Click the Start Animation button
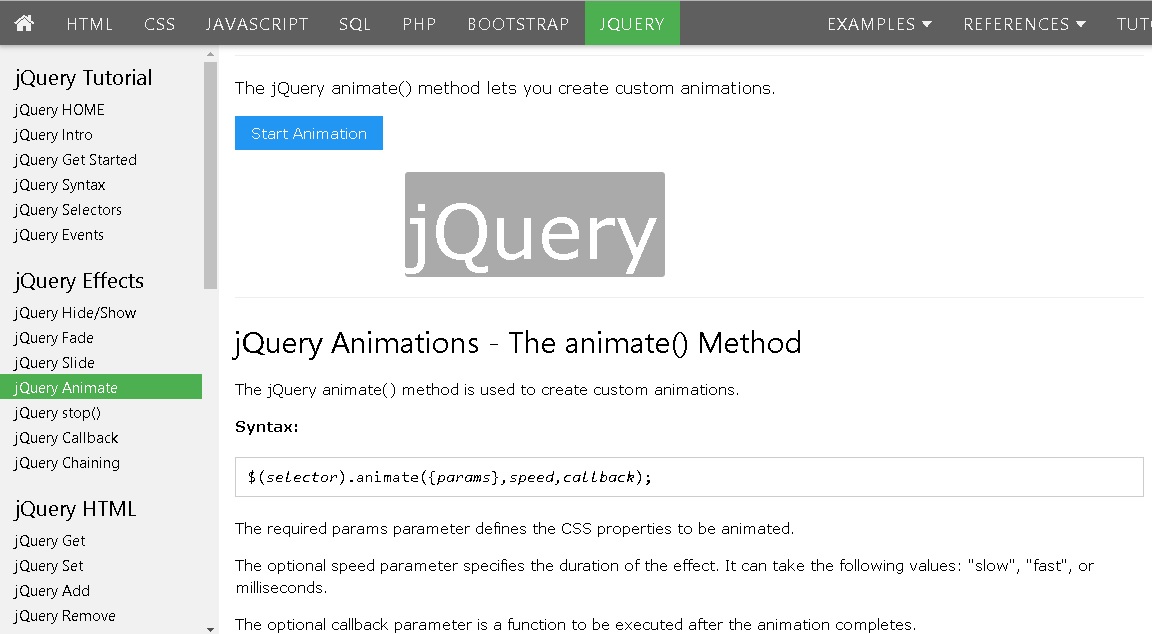 (x=309, y=133)
